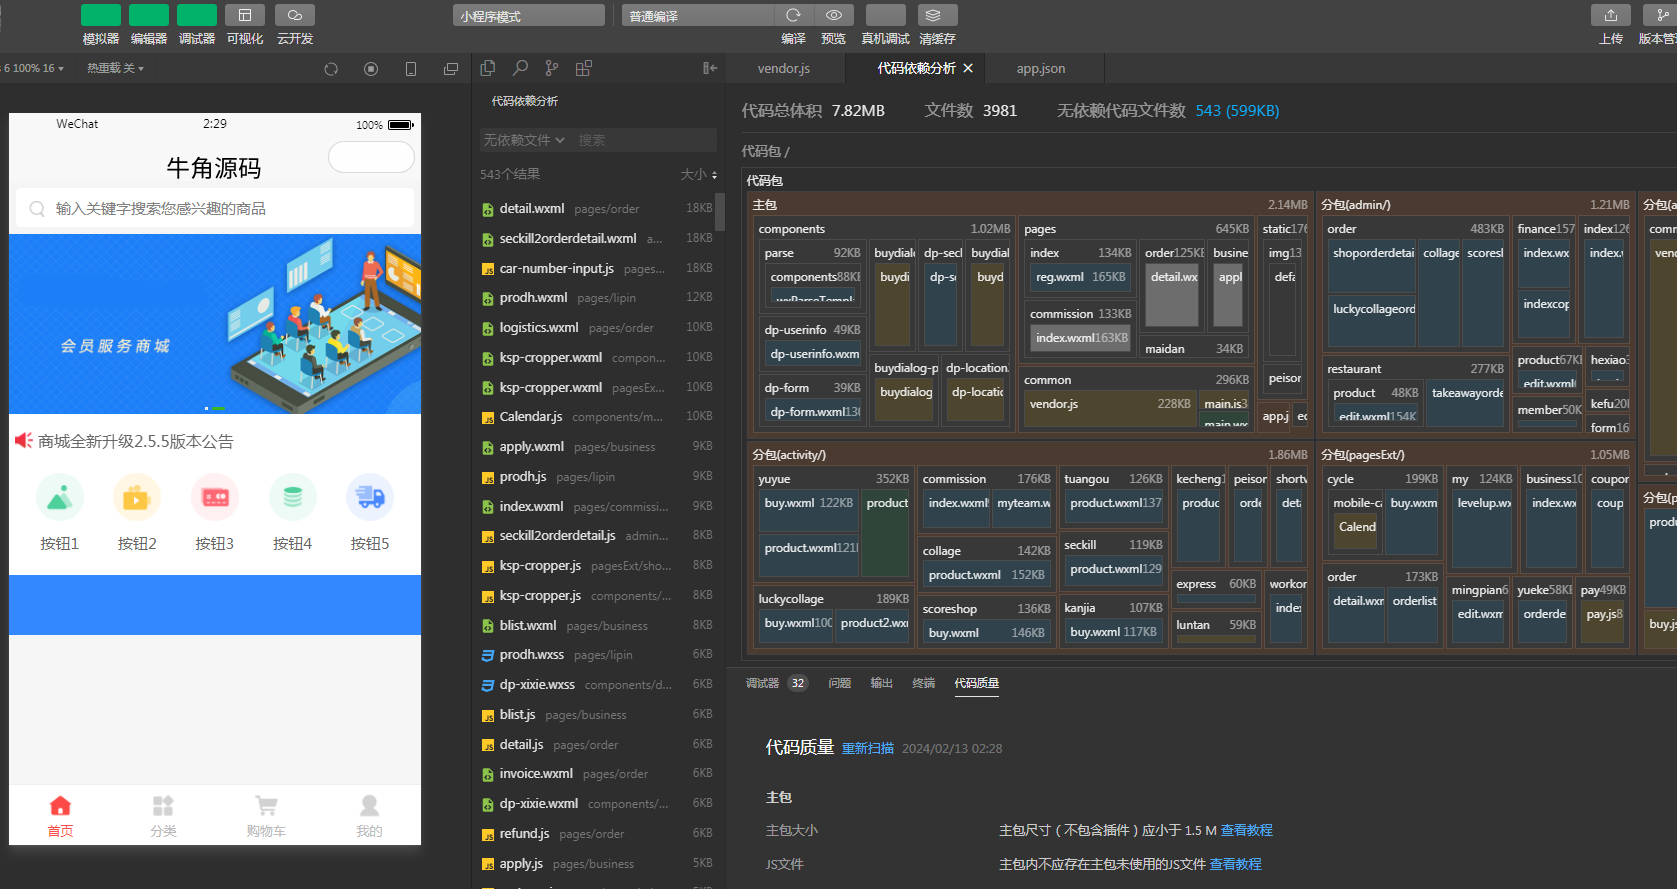Sort the file list by 大小
The width and height of the screenshot is (1677, 889).
coord(699,174)
